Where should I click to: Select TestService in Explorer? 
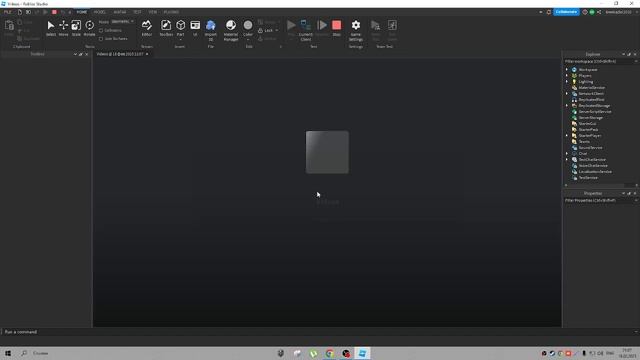coord(588,178)
